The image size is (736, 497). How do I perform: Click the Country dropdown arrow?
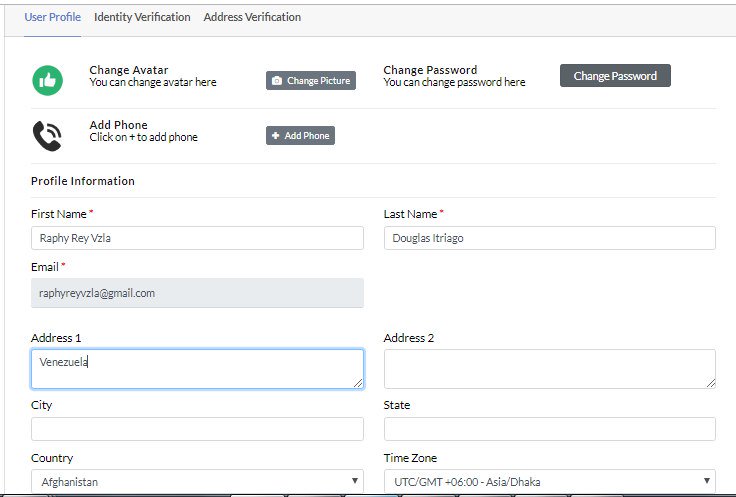[355, 481]
